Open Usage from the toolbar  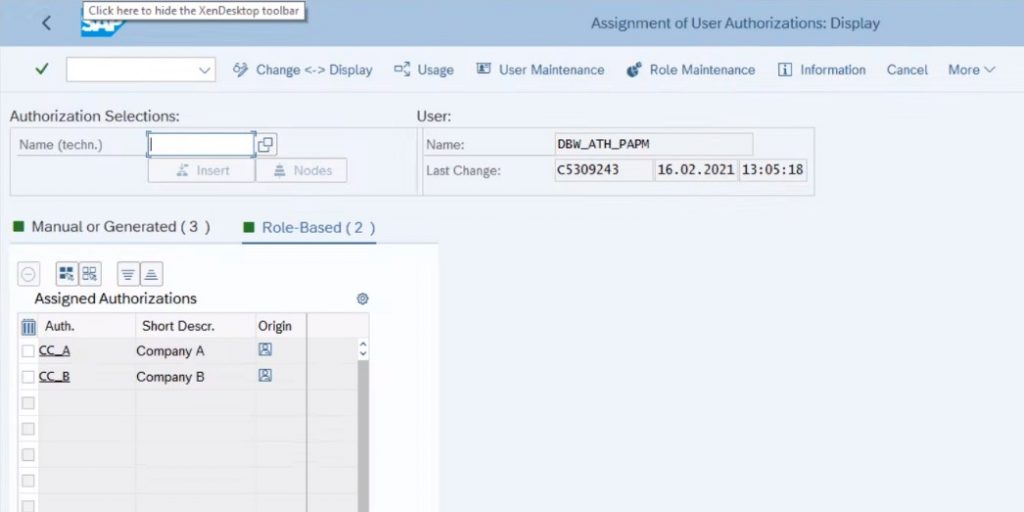click(424, 70)
